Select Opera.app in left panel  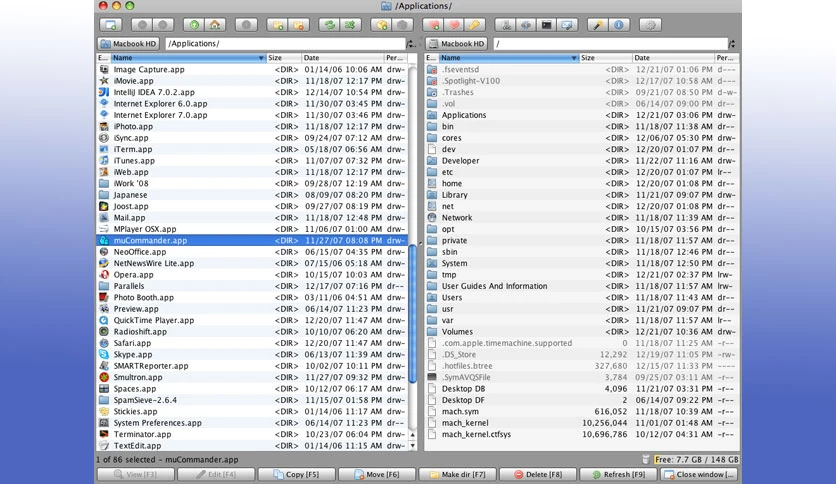pyautogui.click(x=252, y=275)
